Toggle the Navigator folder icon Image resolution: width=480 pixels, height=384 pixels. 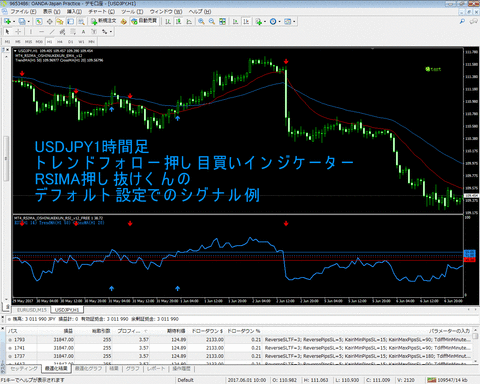click(x=60, y=21)
